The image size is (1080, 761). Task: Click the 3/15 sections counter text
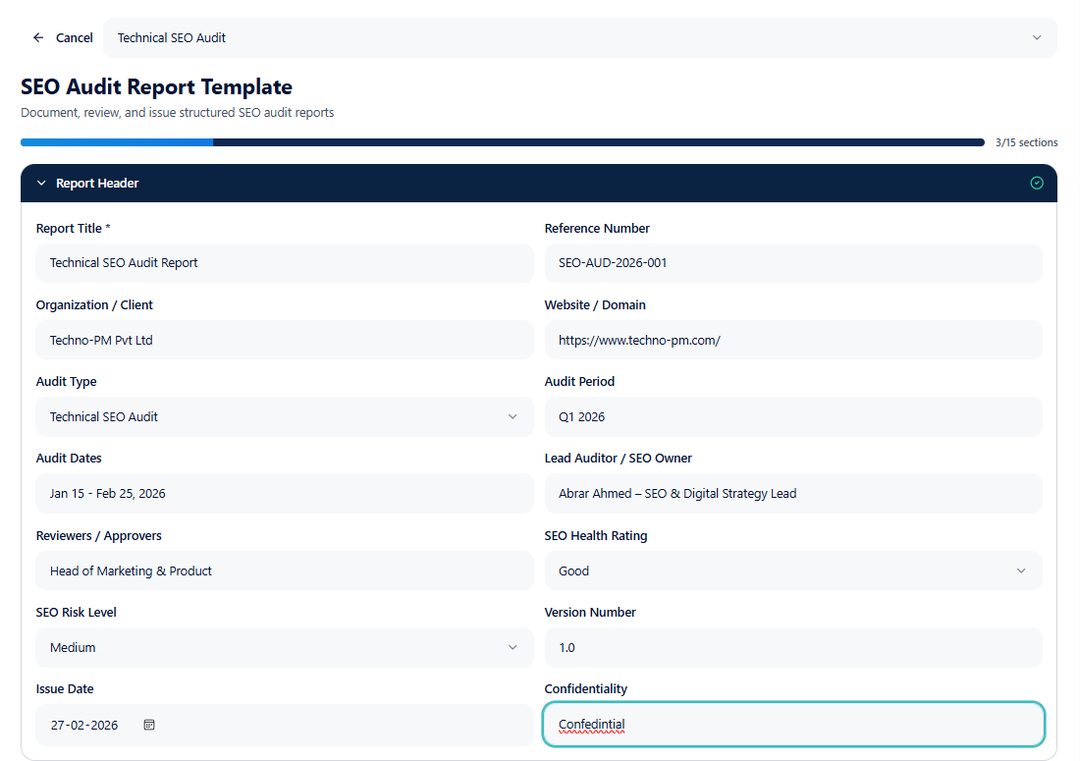point(1026,143)
